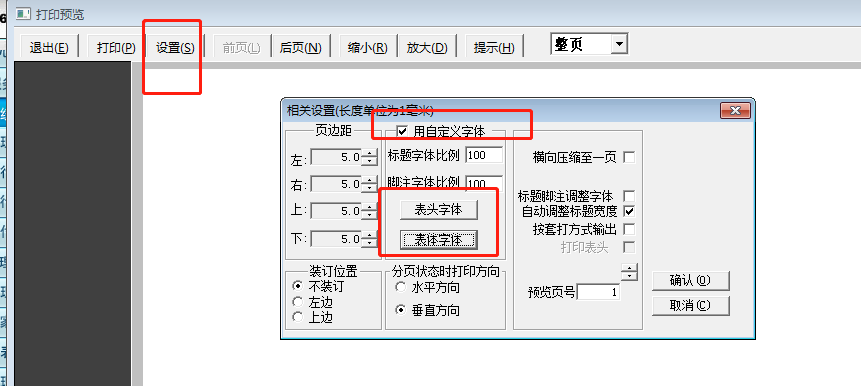Click the 退出(E) toolbar button
This screenshot has width=861, height=386.
point(49,47)
